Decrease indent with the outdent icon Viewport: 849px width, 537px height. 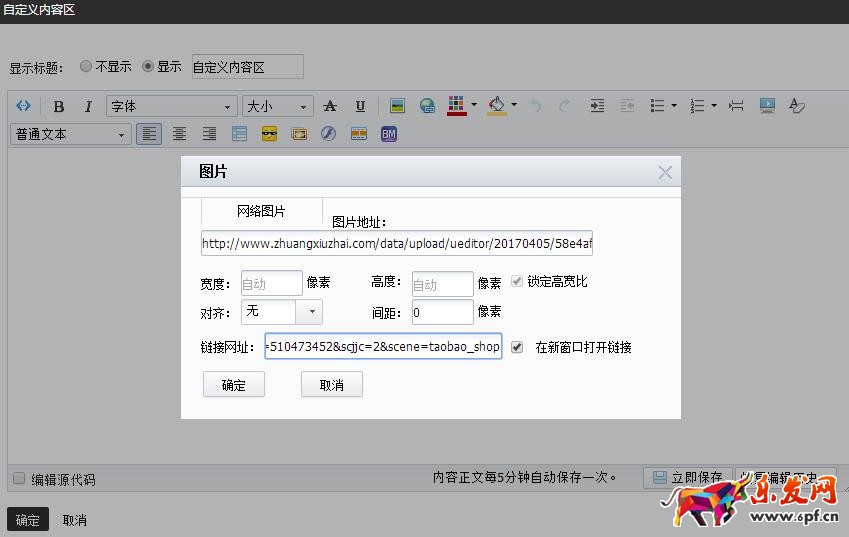[627, 106]
